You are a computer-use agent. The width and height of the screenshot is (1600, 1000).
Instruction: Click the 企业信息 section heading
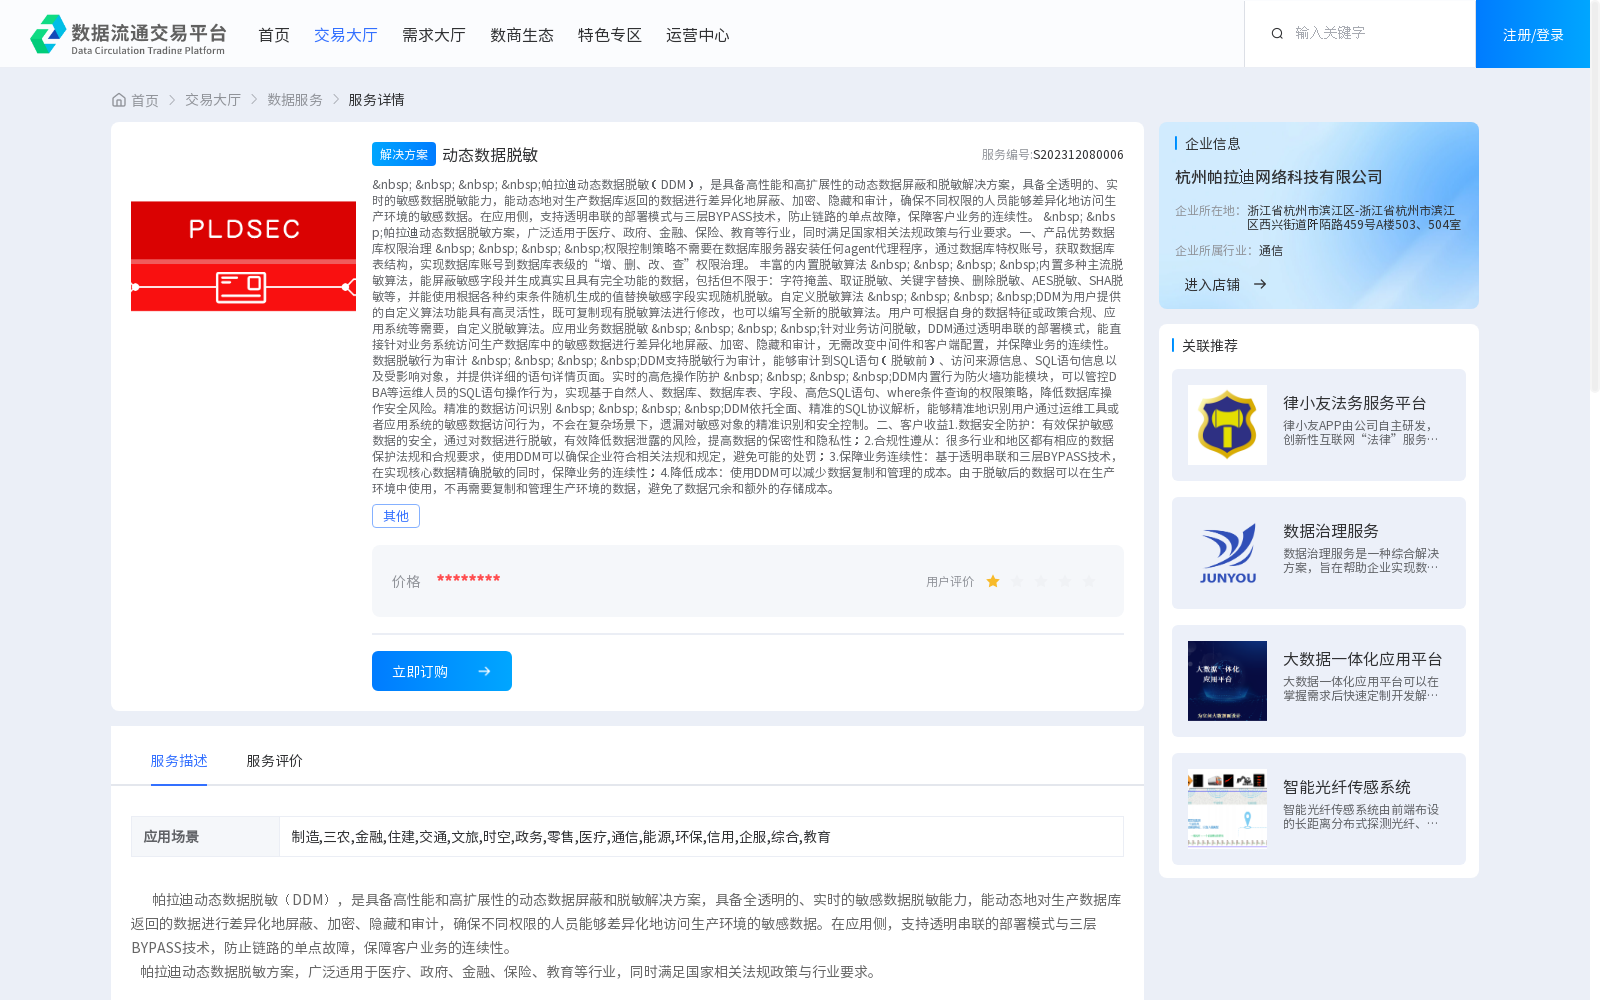(1213, 144)
